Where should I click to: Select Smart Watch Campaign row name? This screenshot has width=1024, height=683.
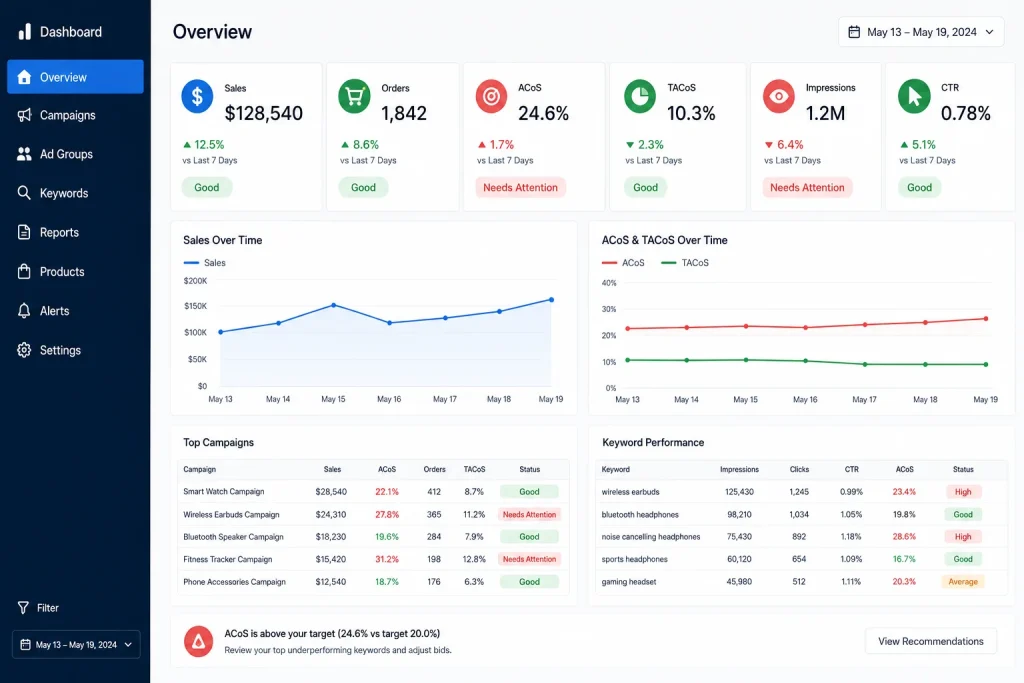[x=223, y=492]
